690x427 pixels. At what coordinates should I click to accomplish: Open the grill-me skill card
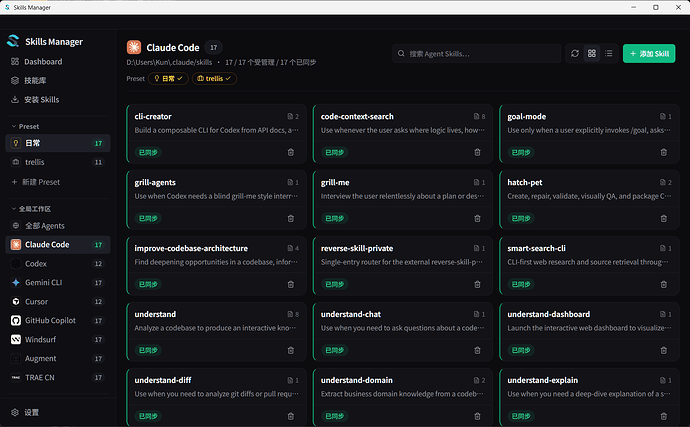tap(403, 200)
